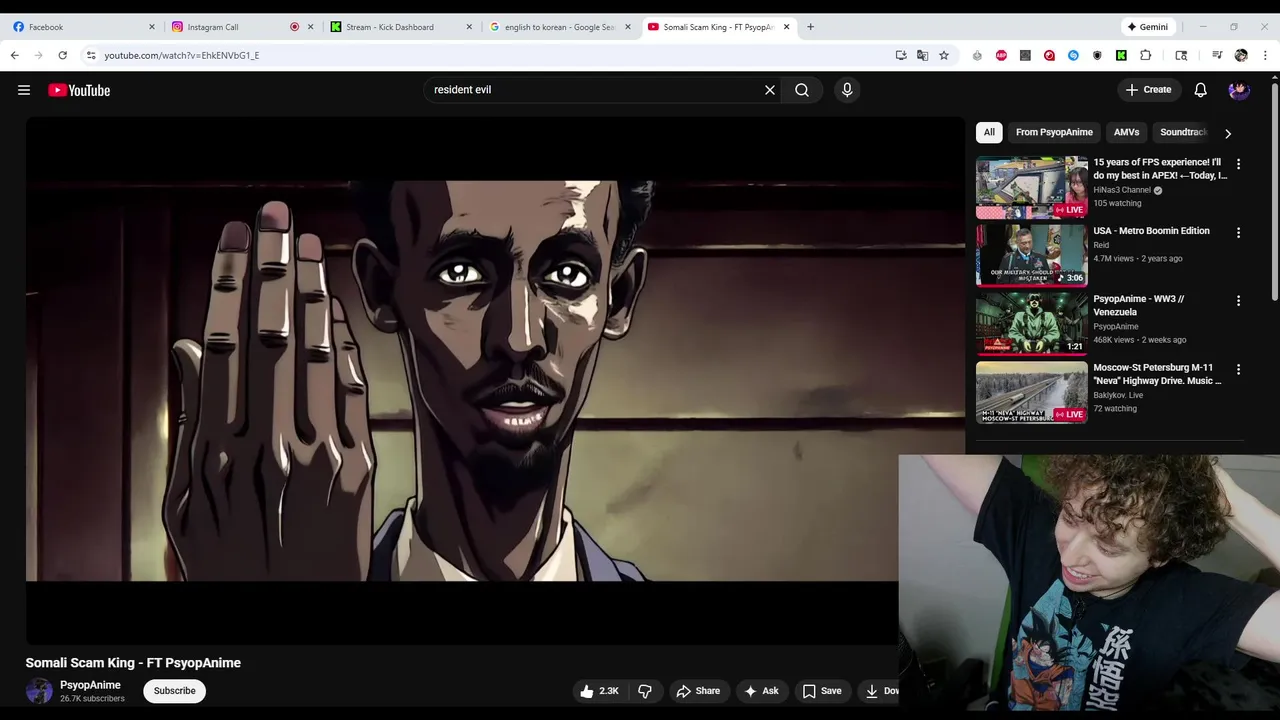Open Chrome profile avatar
Screen dimensions: 1280x720
pos(1241,55)
